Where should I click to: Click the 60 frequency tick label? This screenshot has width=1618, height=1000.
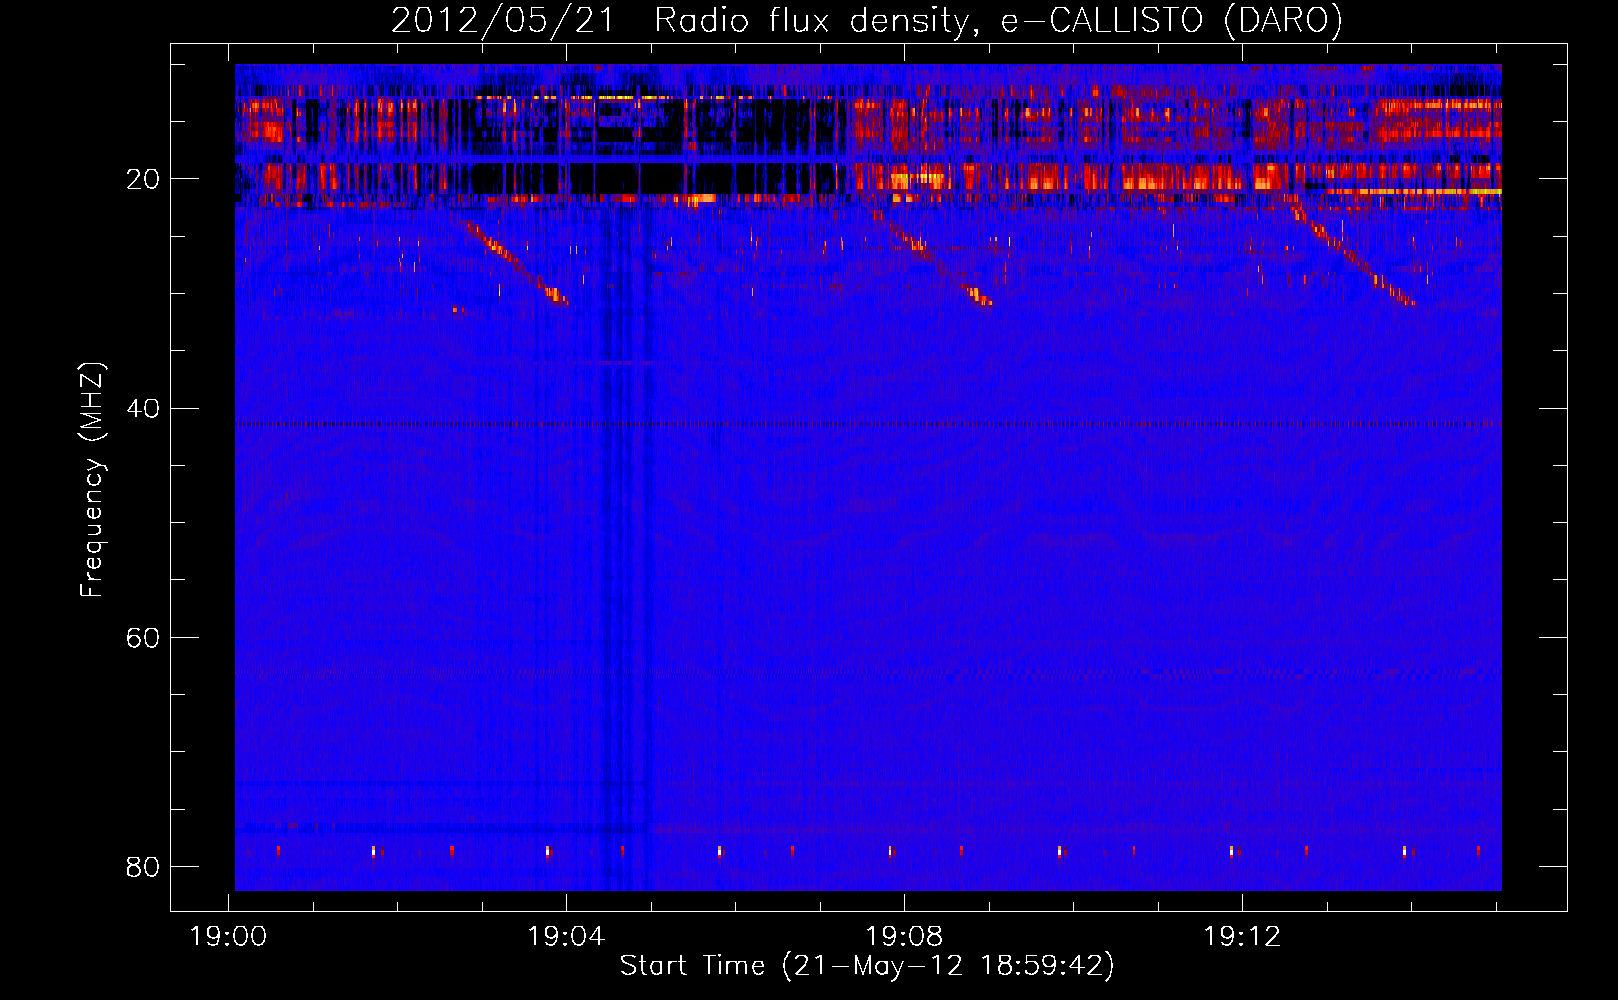143,637
